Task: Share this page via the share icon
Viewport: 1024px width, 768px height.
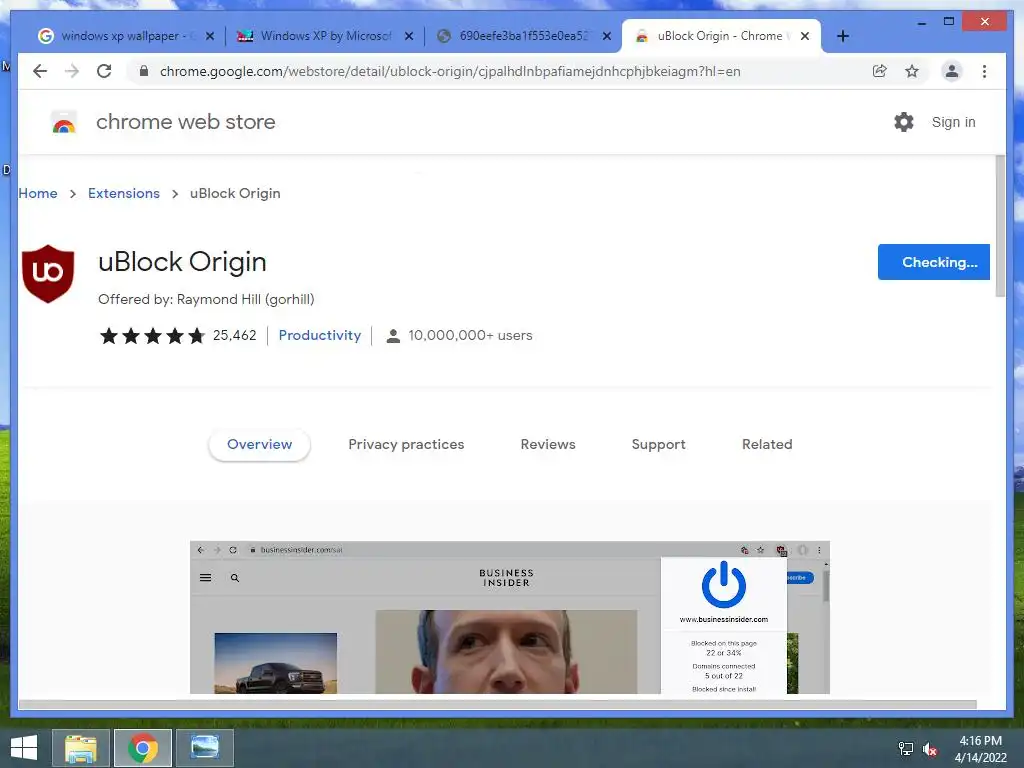Action: point(880,71)
